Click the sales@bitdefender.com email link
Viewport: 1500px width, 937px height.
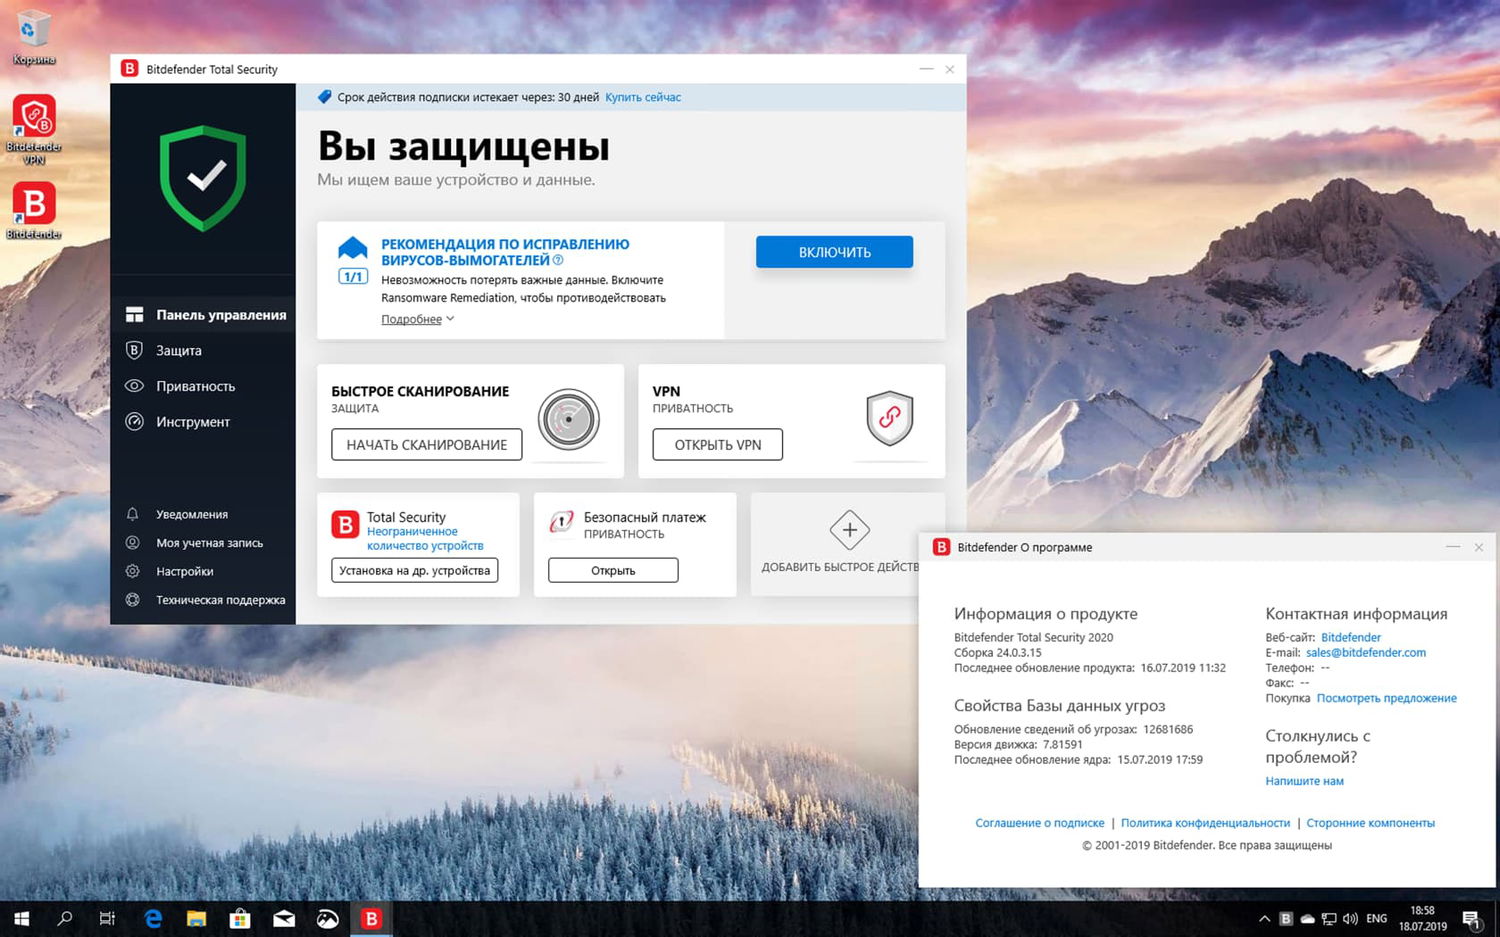[1366, 652]
